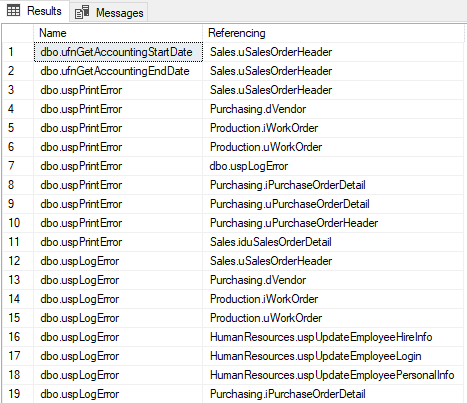Screen dimensions: 467x403
Task: Click cell dbo.ufnGetAccountingEndDate
Action: click(118, 71)
